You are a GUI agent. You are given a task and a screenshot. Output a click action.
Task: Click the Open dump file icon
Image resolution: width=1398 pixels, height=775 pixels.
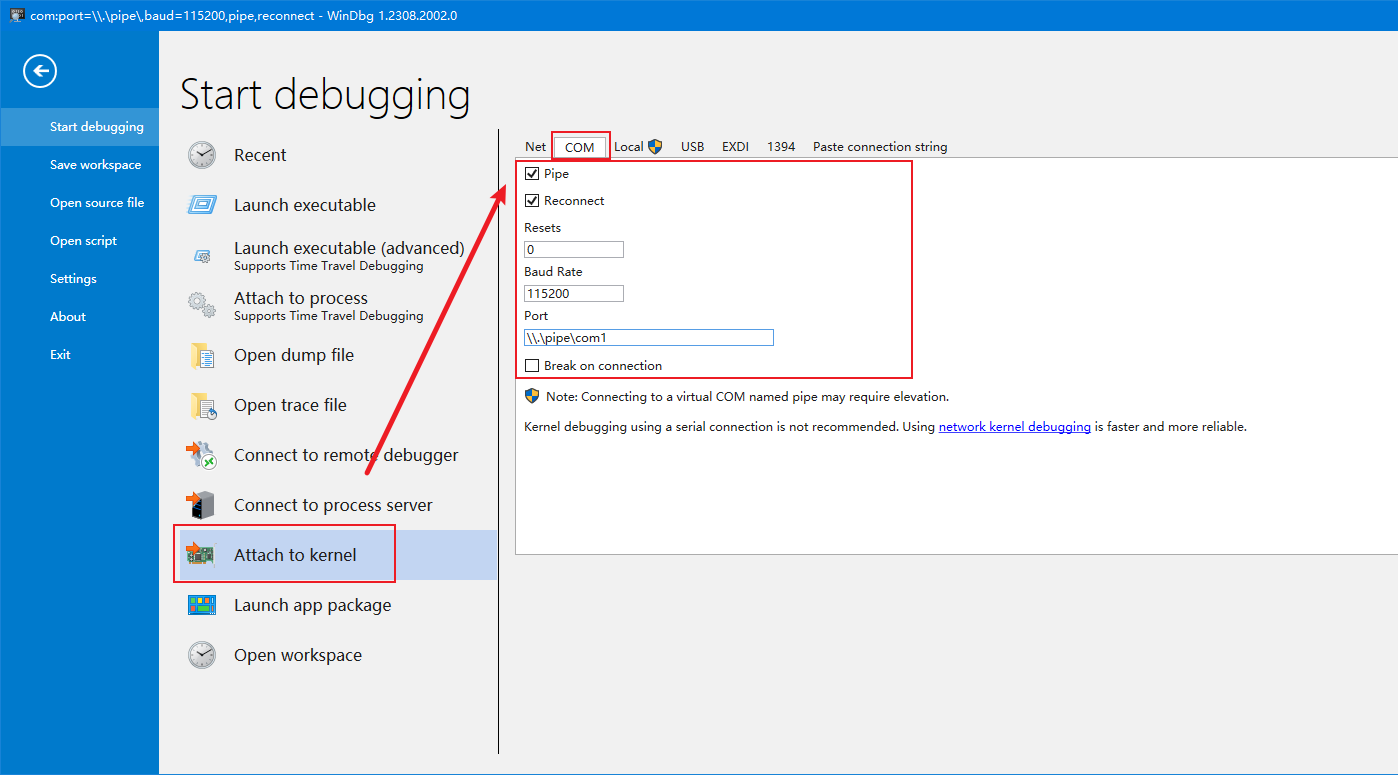tap(202, 355)
